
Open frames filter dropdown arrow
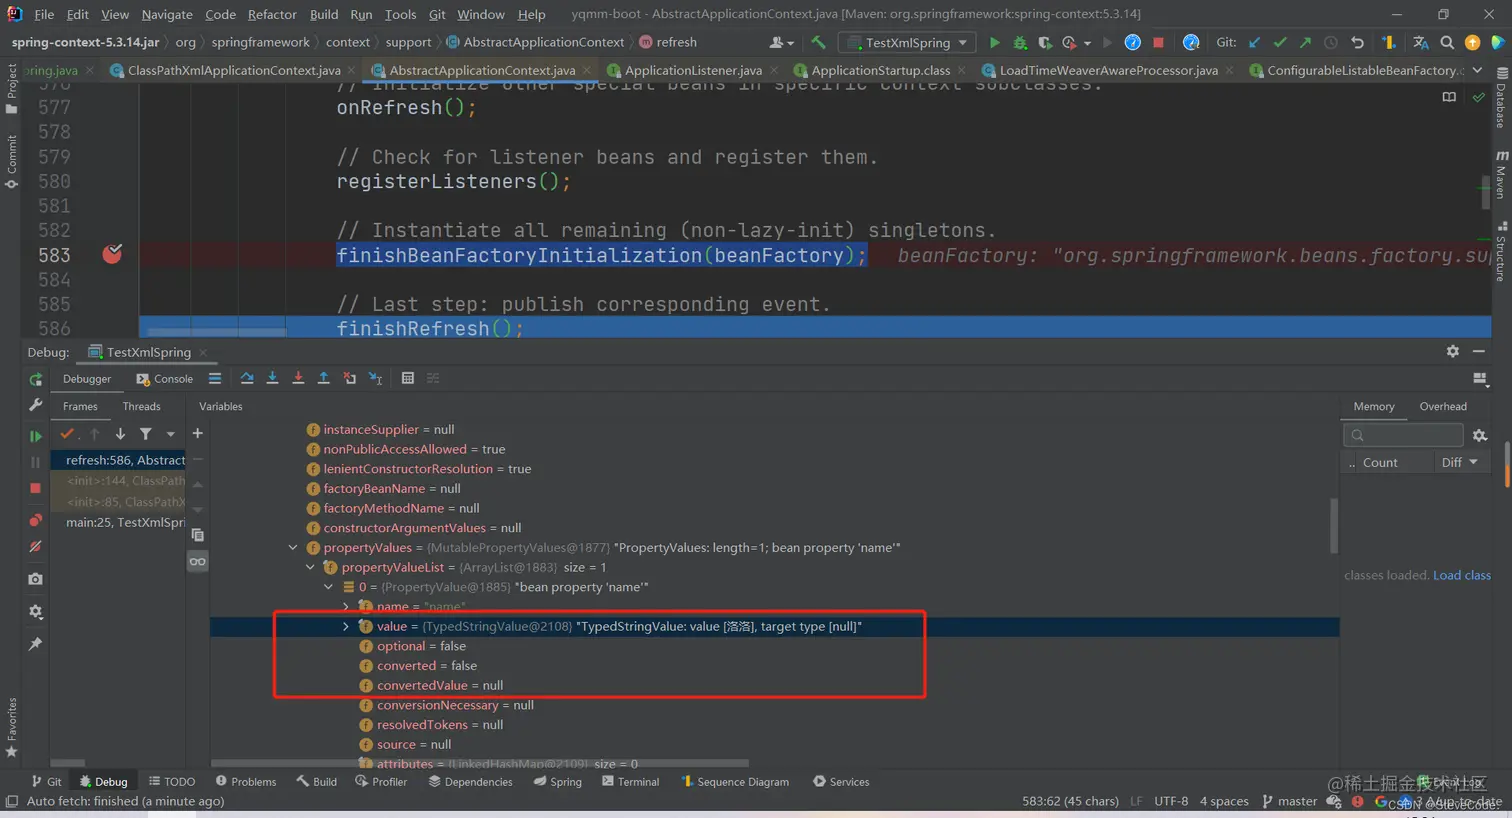170,434
